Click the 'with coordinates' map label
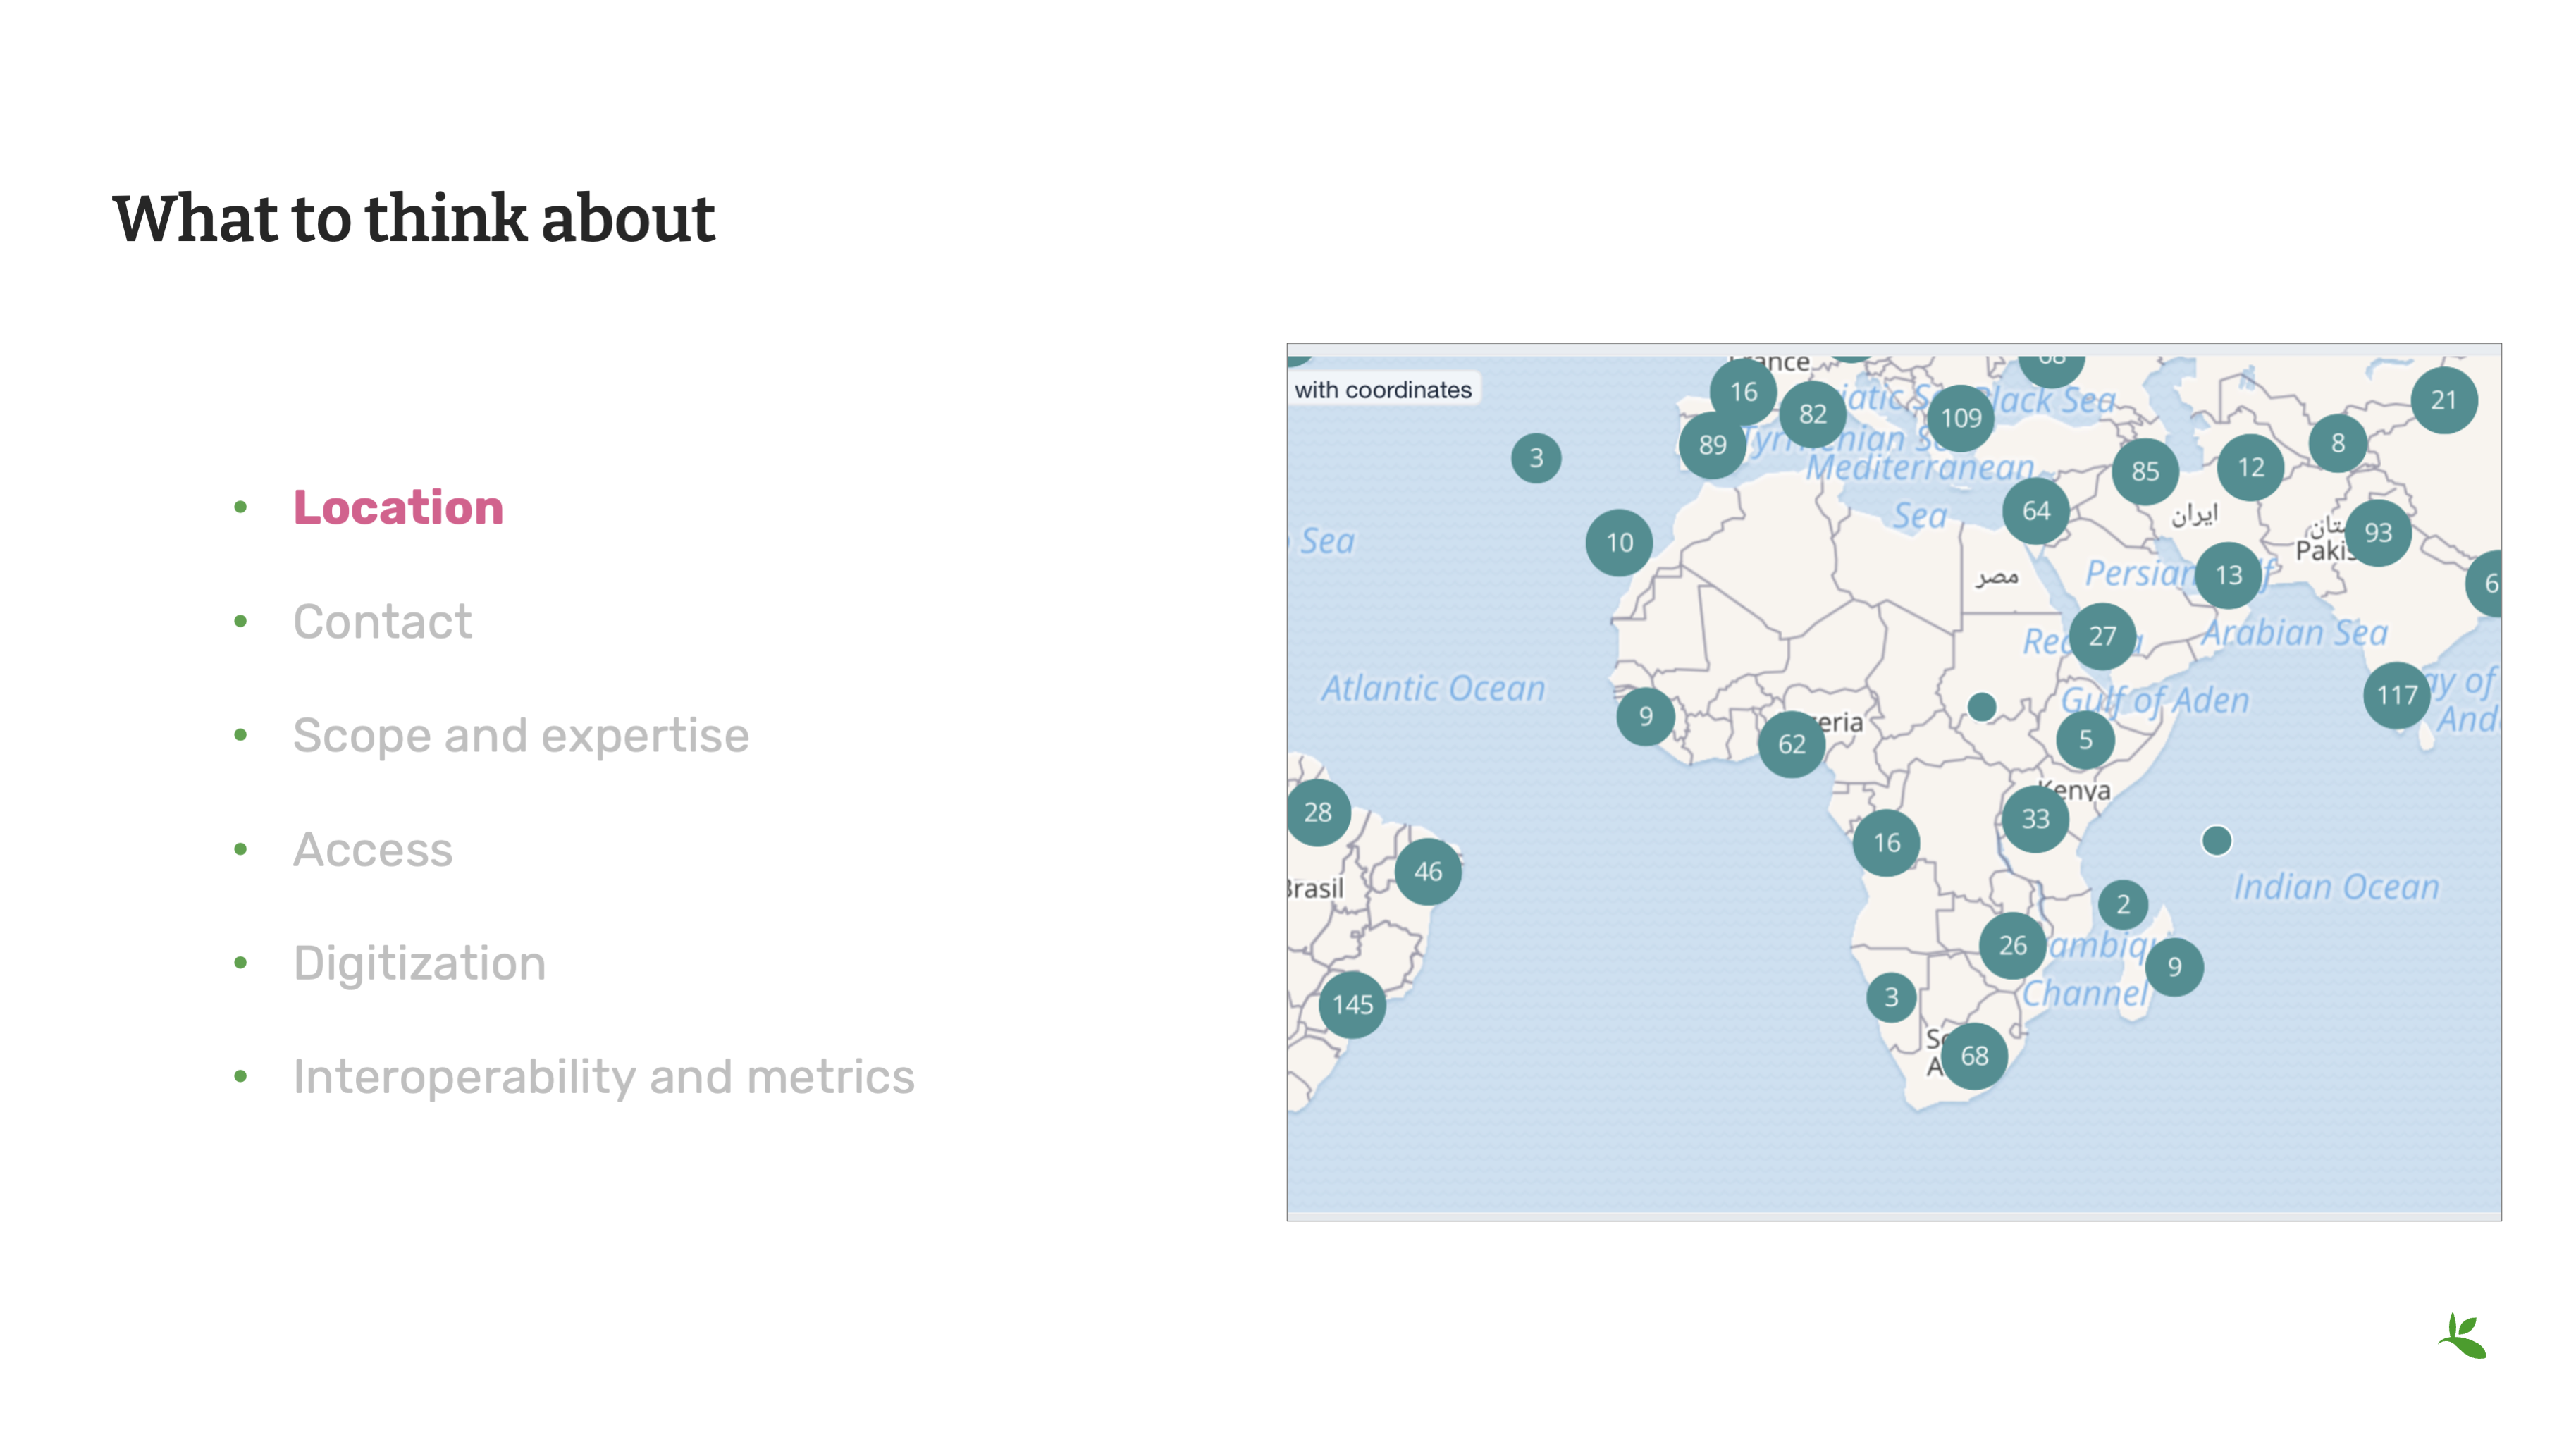The height and width of the screenshot is (1449, 2576). coord(1382,390)
